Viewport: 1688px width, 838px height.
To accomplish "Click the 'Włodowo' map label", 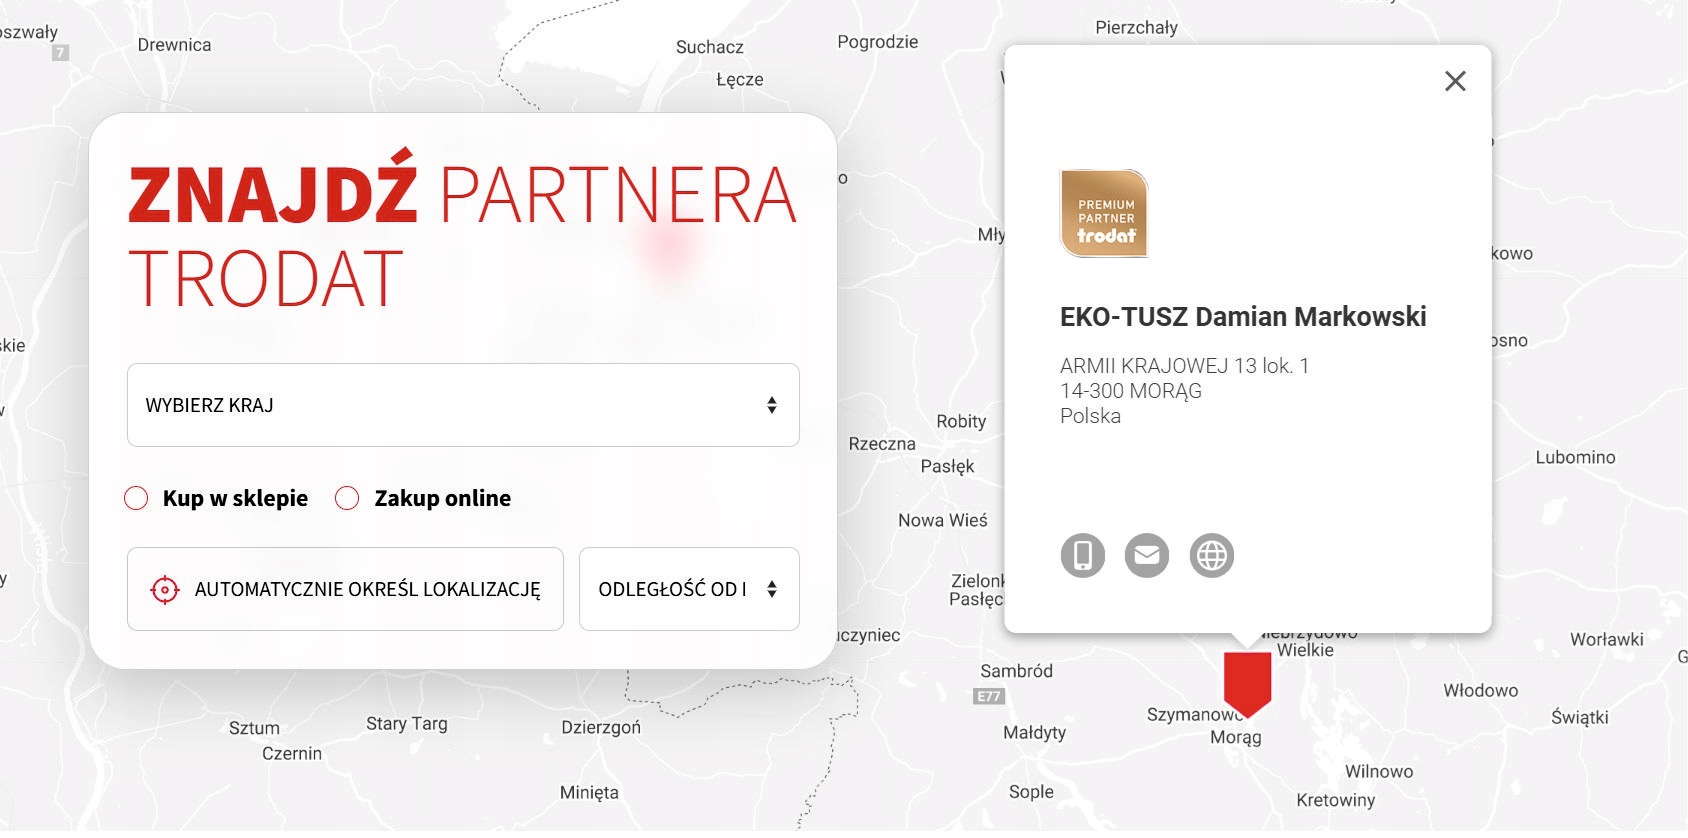I will 1481,690.
